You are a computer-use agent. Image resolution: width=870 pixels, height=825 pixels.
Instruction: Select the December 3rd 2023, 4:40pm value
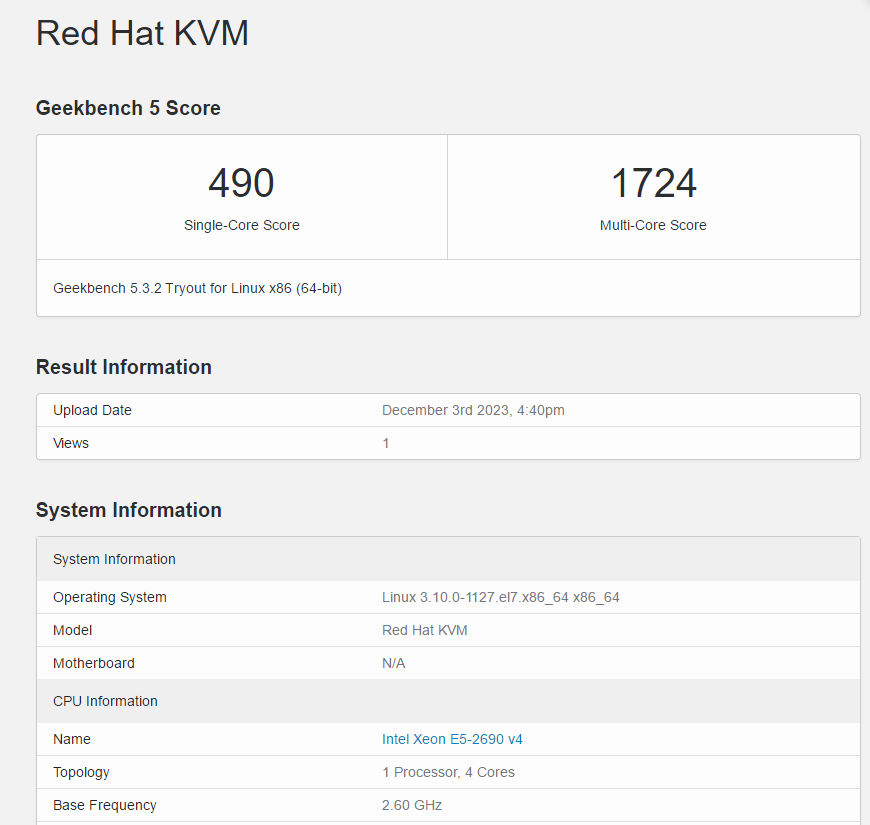tap(473, 410)
